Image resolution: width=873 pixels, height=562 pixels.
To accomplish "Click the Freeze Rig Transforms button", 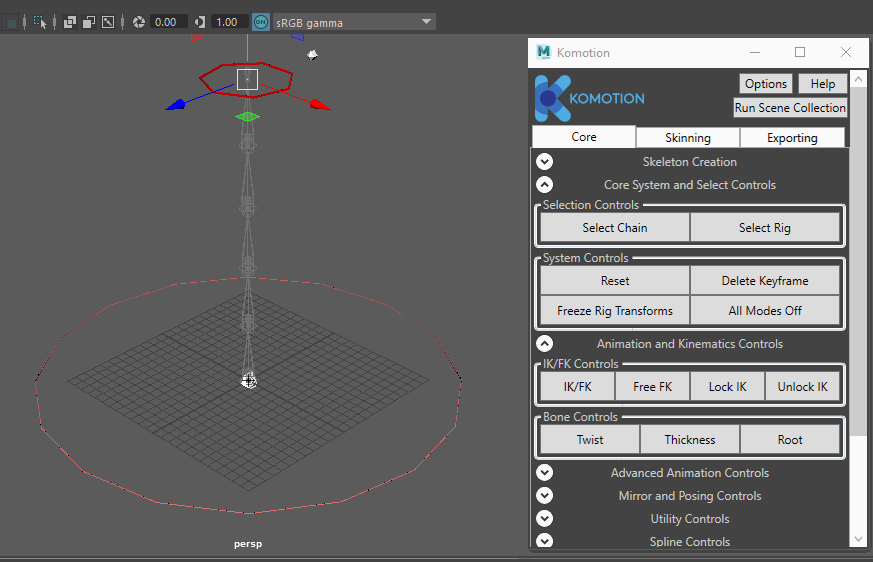I will point(615,311).
